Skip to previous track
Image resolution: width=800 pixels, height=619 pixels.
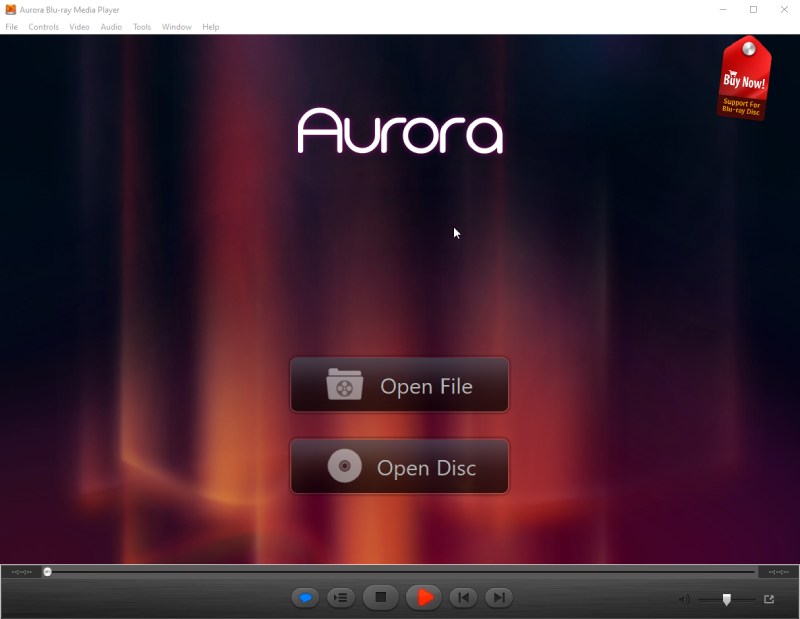463,598
